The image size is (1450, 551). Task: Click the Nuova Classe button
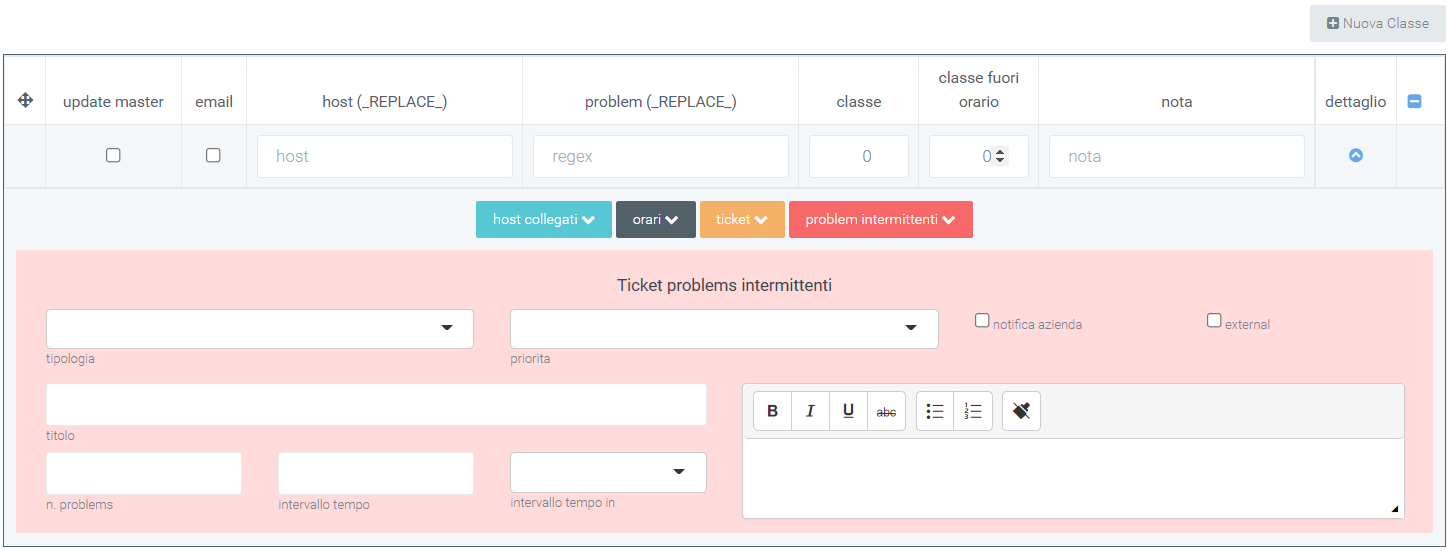1378,23
